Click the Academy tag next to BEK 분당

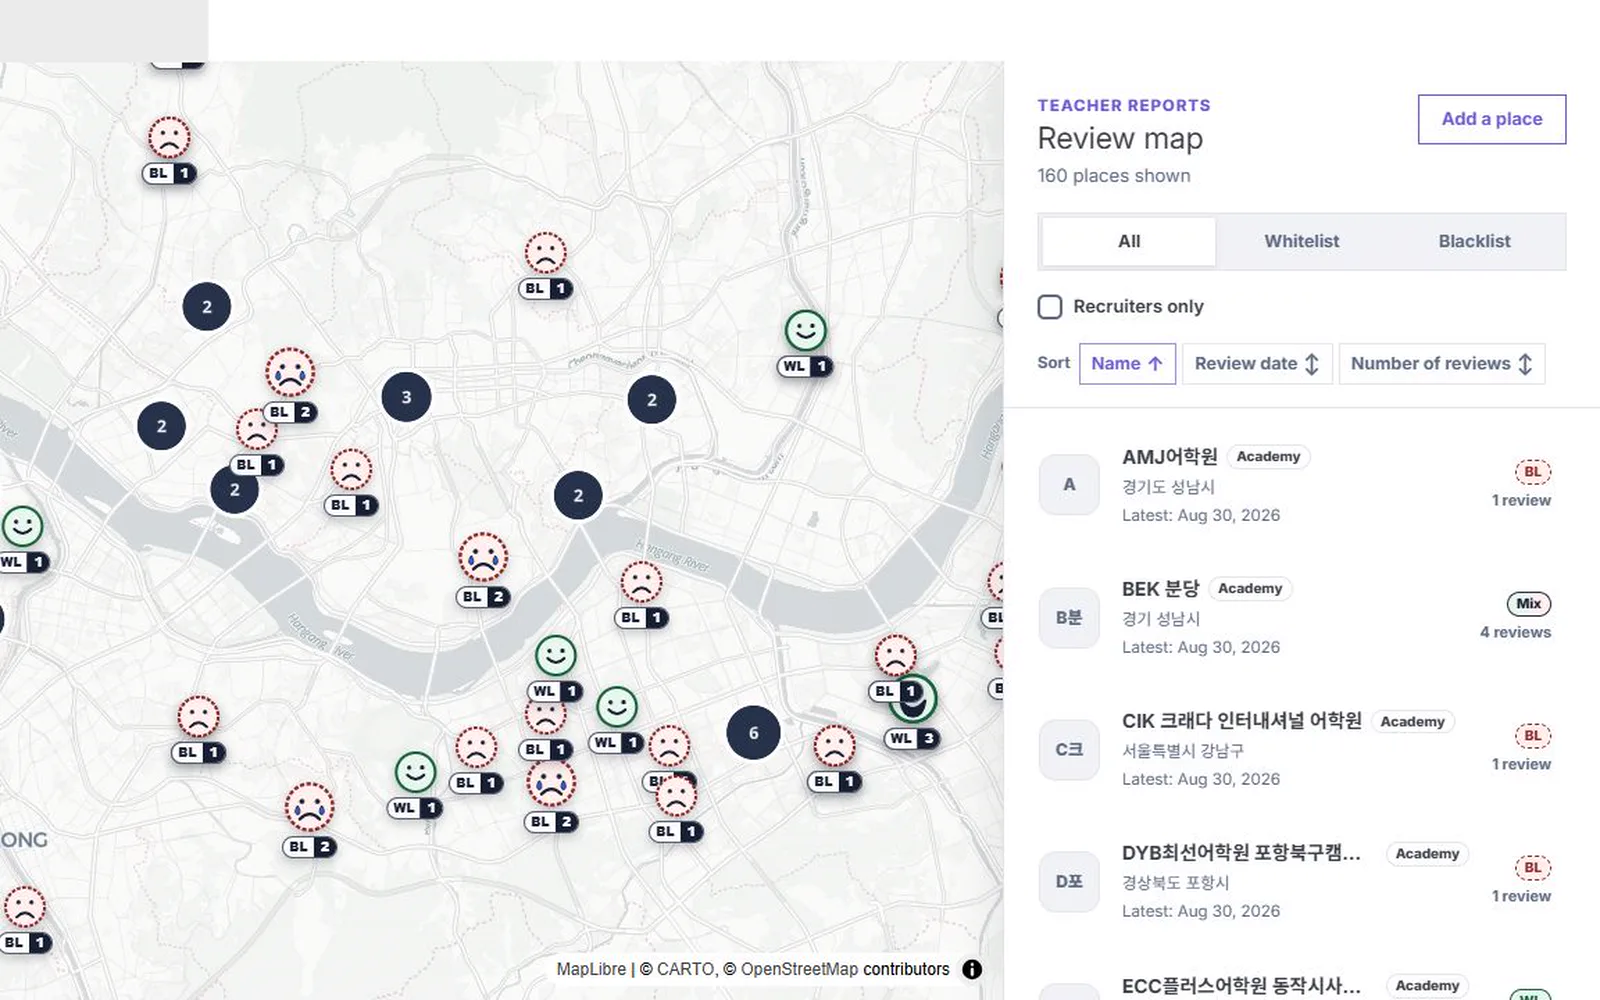pos(1250,589)
